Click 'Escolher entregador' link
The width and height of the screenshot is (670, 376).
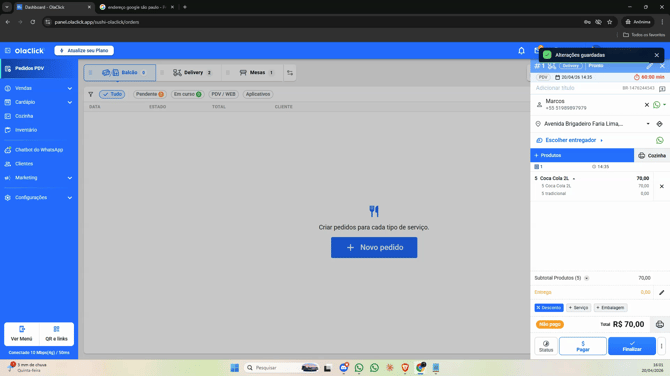[570, 140]
